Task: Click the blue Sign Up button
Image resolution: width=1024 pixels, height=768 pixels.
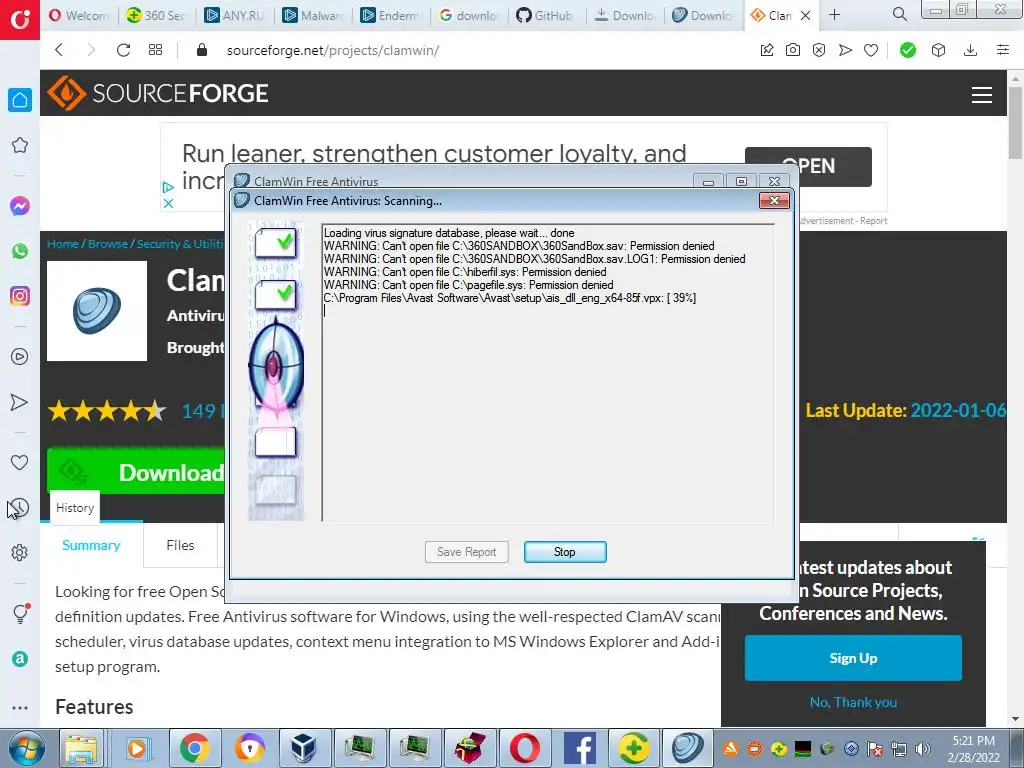Action: point(853,658)
